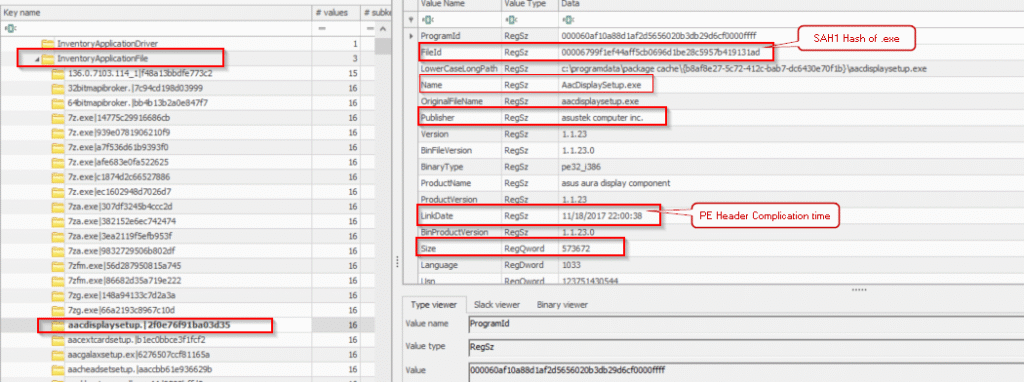Click the Value type field showing RegSz
The image size is (1024, 382).
point(746,346)
